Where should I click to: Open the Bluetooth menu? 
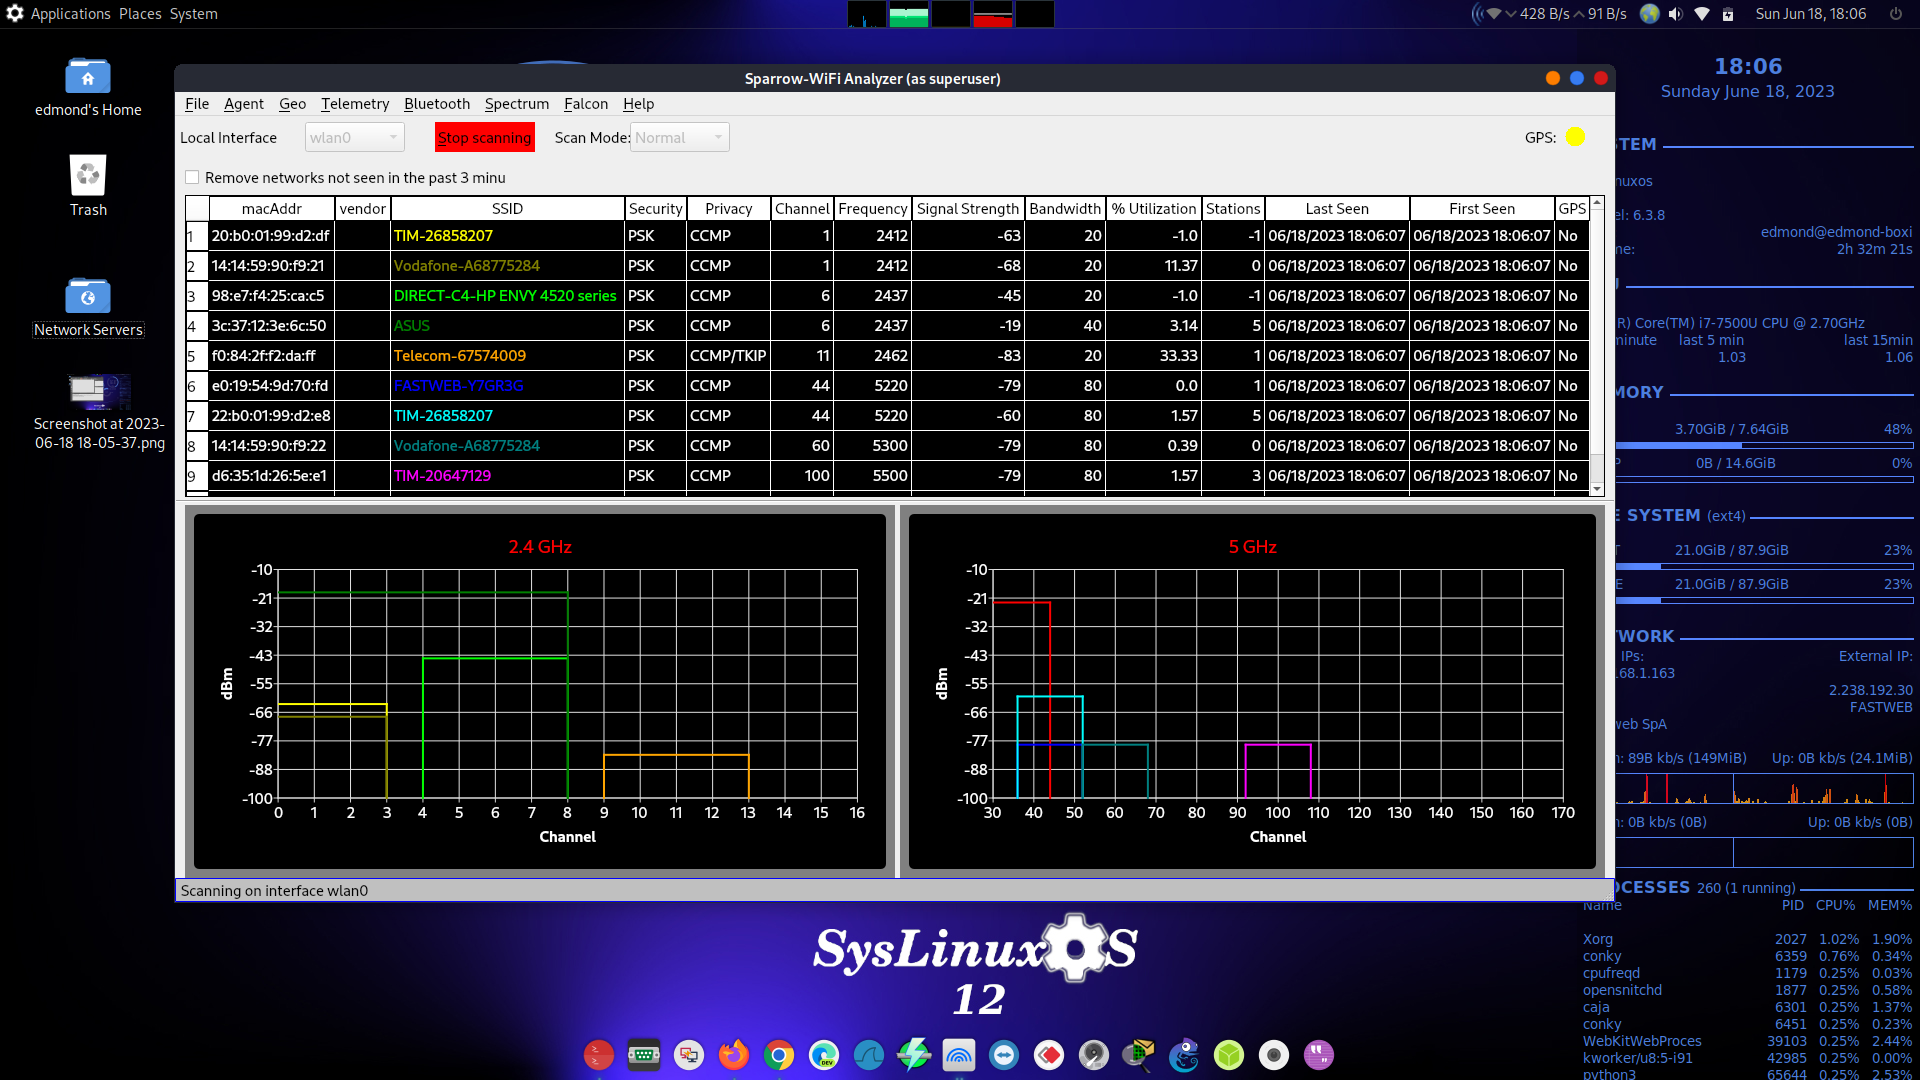[x=437, y=104]
